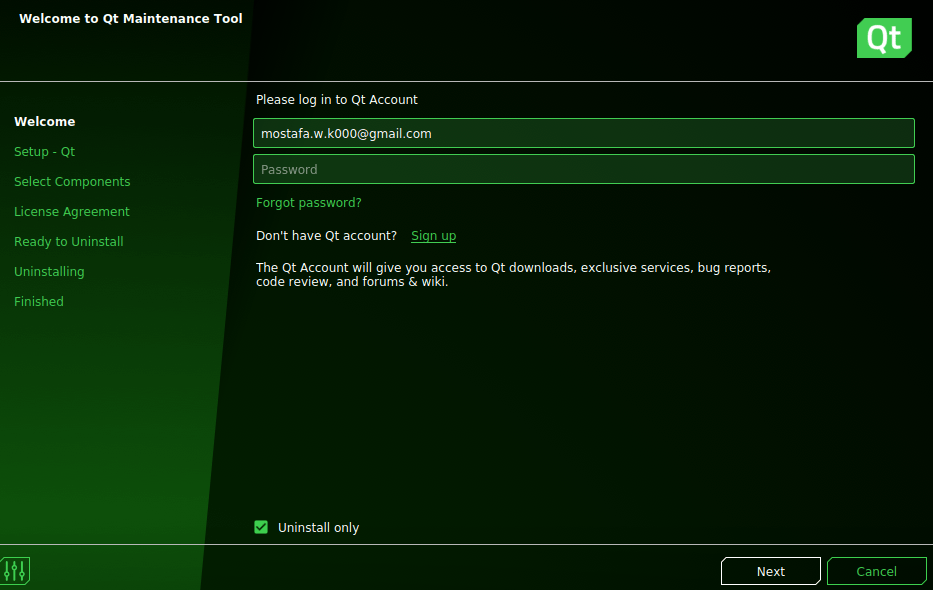Click the "Welcome to Qt Maintenance Tool" title bar

(x=130, y=18)
